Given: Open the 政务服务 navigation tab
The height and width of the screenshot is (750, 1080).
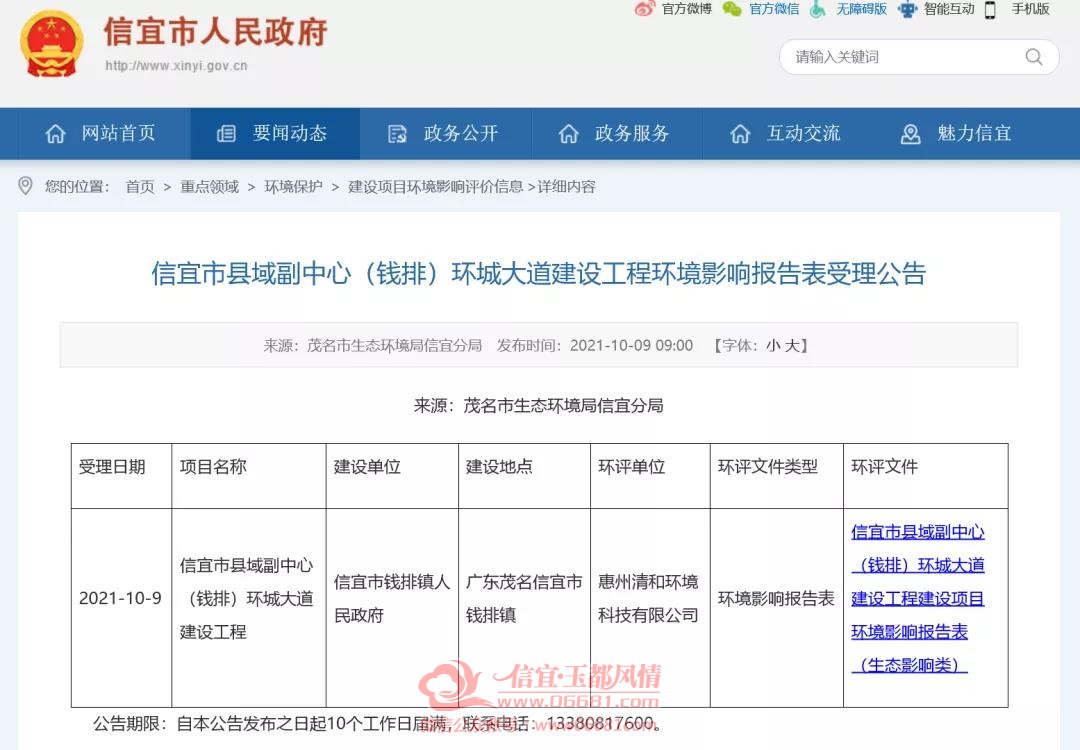Looking at the screenshot, I should (617, 134).
